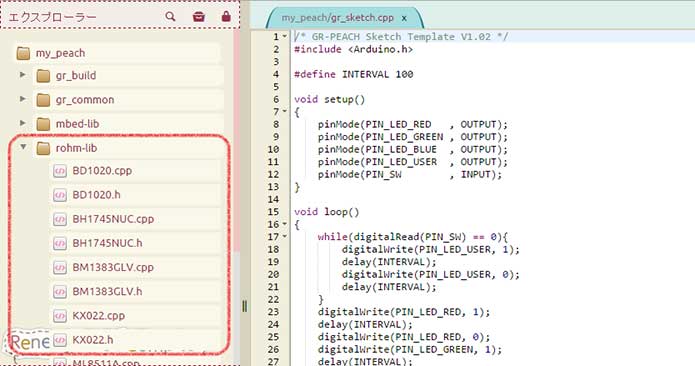Click the エクスプローラー panel title
The width and height of the screenshot is (695, 366).
point(52,17)
